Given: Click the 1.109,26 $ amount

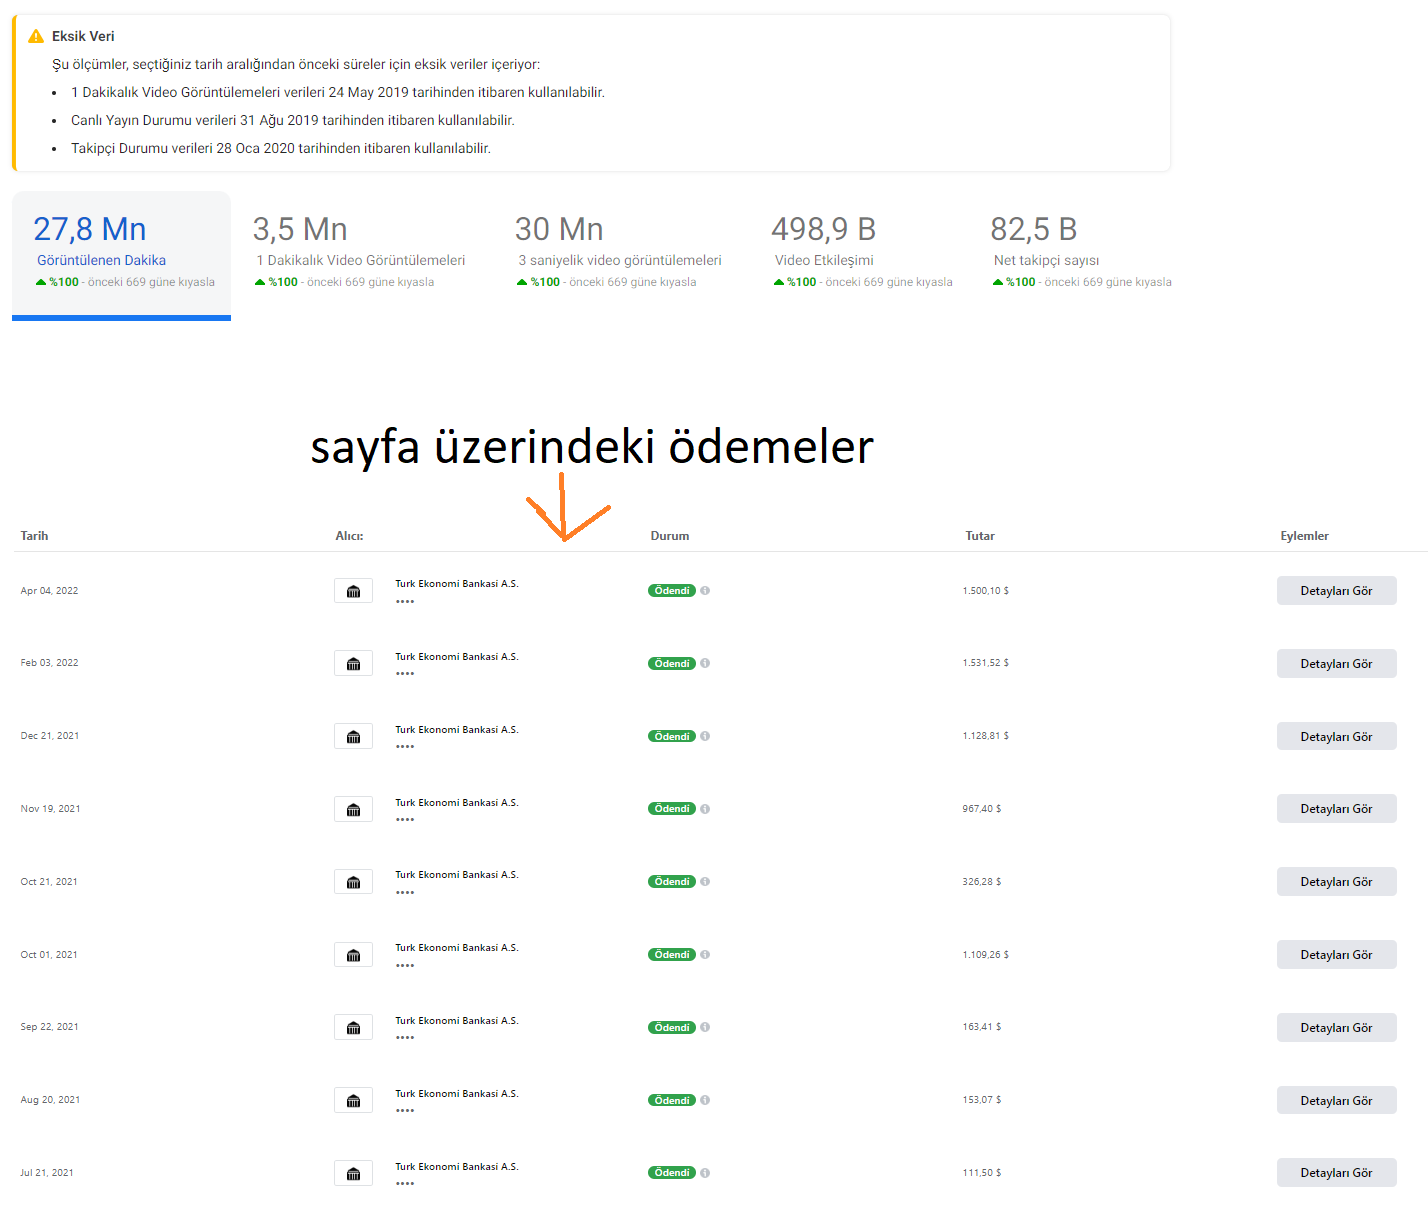Looking at the screenshot, I should tap(986, 955).
